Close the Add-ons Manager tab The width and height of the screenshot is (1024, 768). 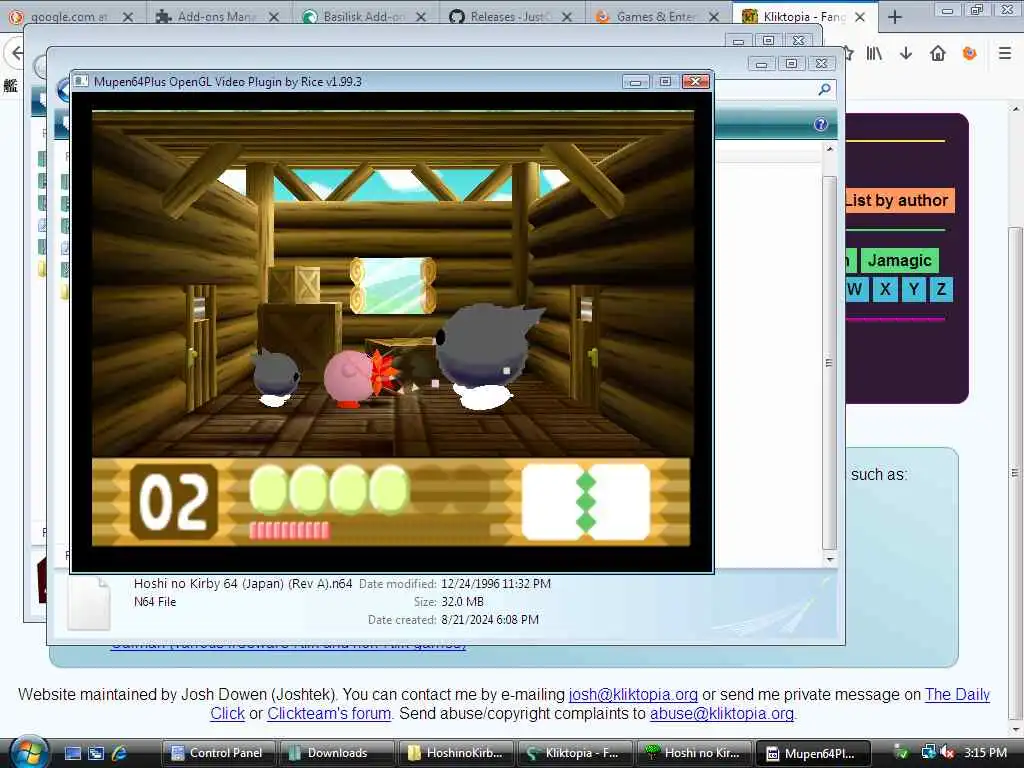(x=274, y=17)
